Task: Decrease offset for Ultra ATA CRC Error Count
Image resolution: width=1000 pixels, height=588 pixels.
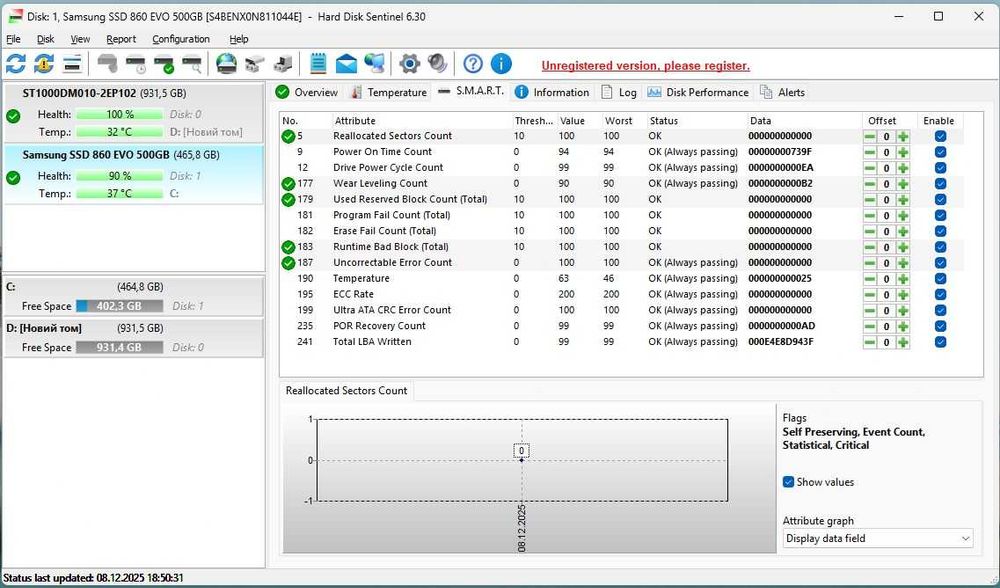Action: click(x=870, y=311)
